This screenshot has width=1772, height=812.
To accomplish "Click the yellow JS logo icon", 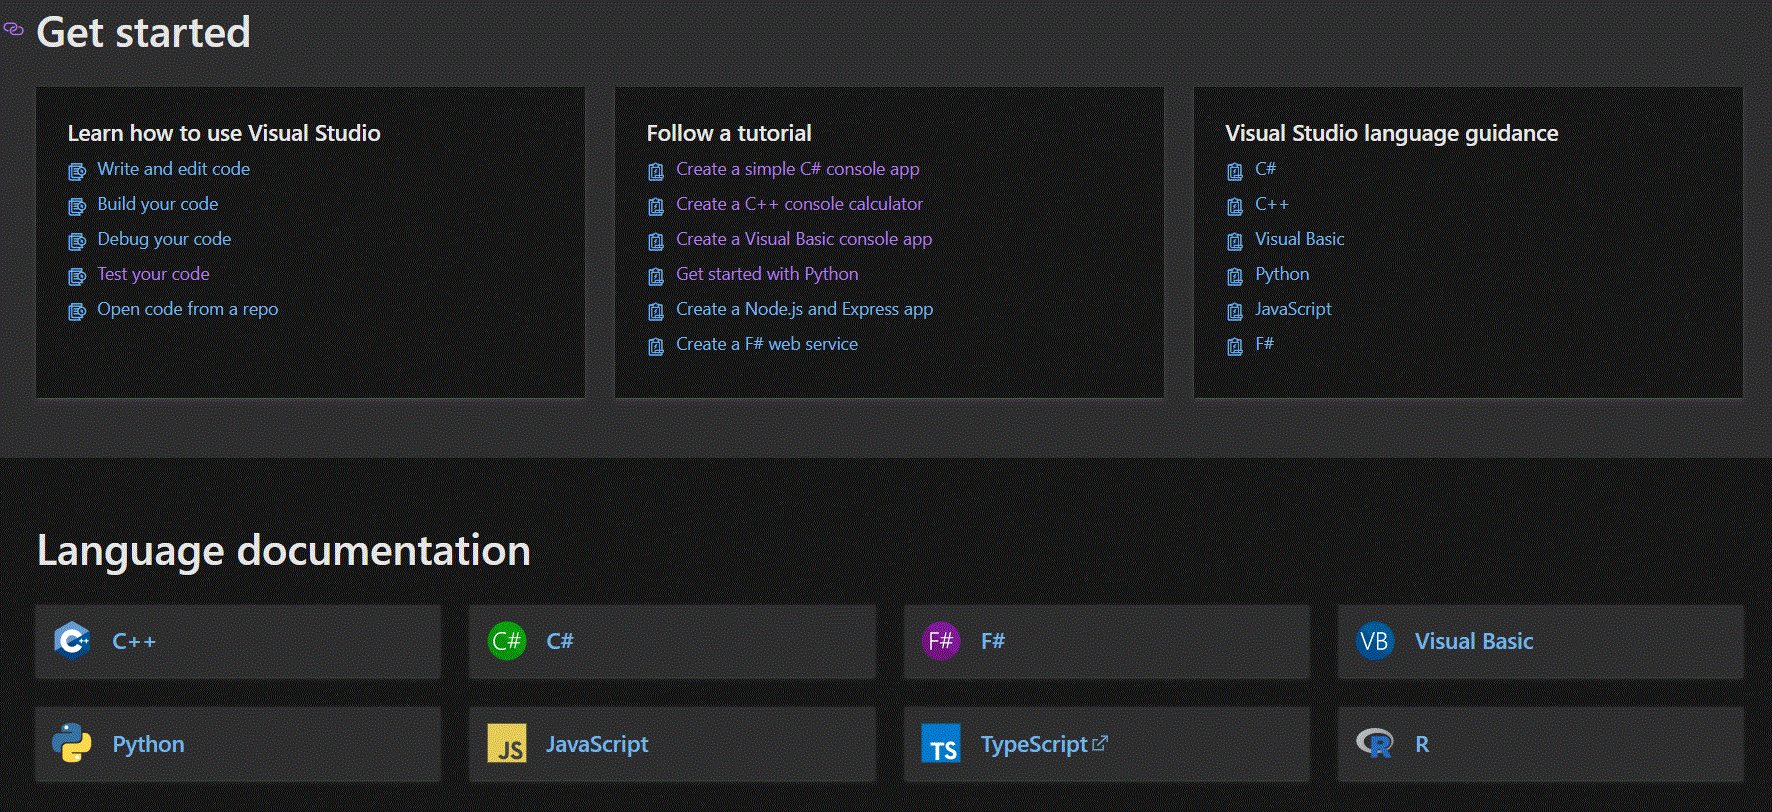I will [x=507, y=744].
